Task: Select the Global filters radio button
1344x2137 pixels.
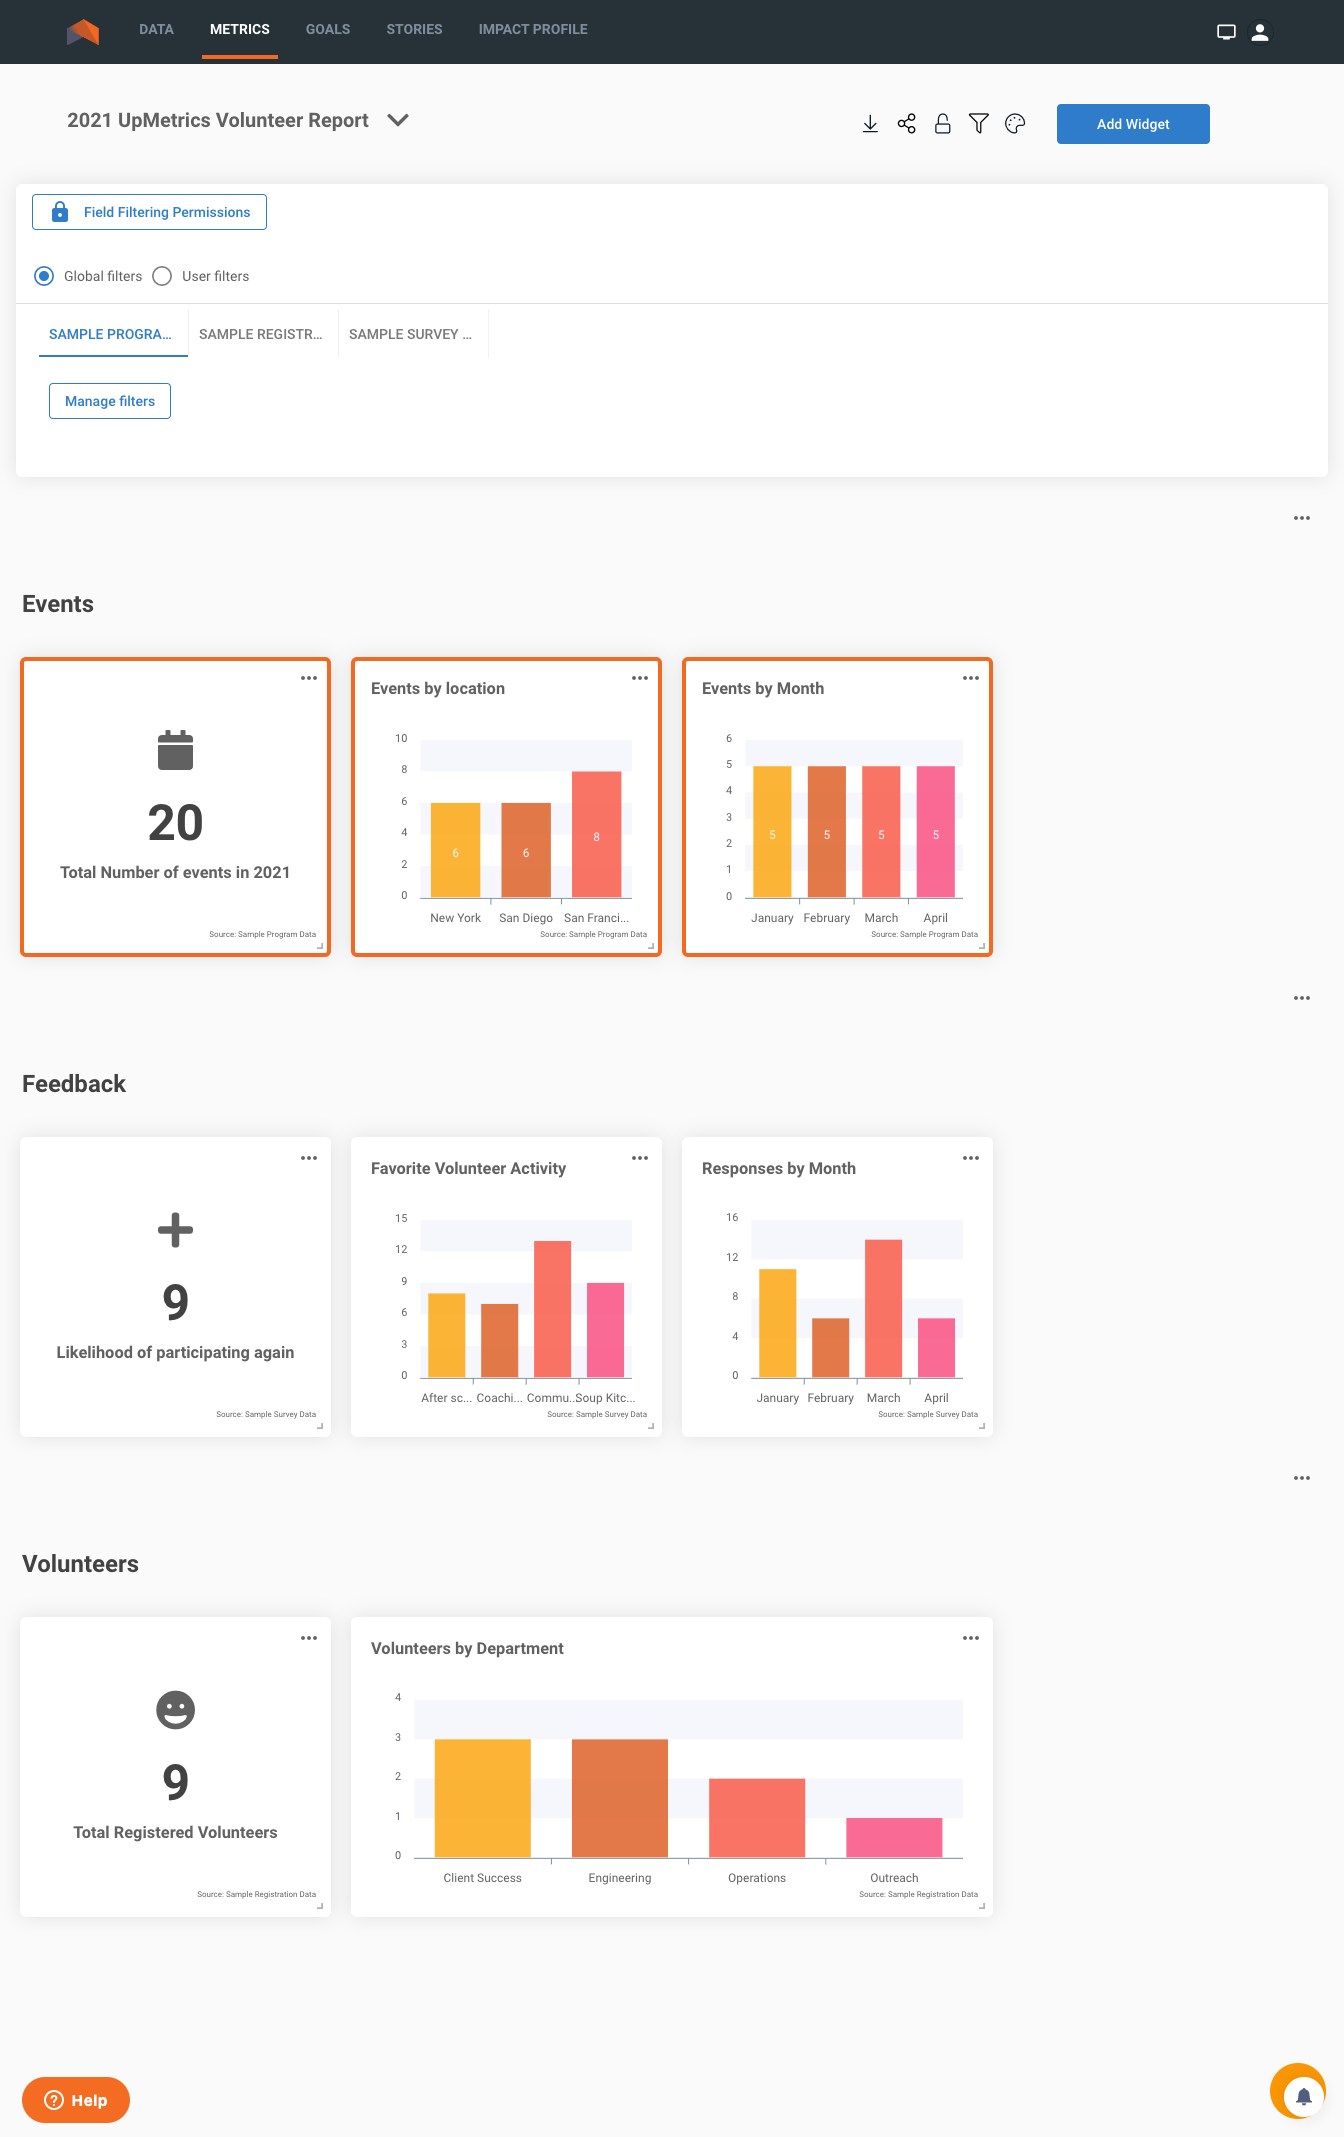Action: pos(44,276)
